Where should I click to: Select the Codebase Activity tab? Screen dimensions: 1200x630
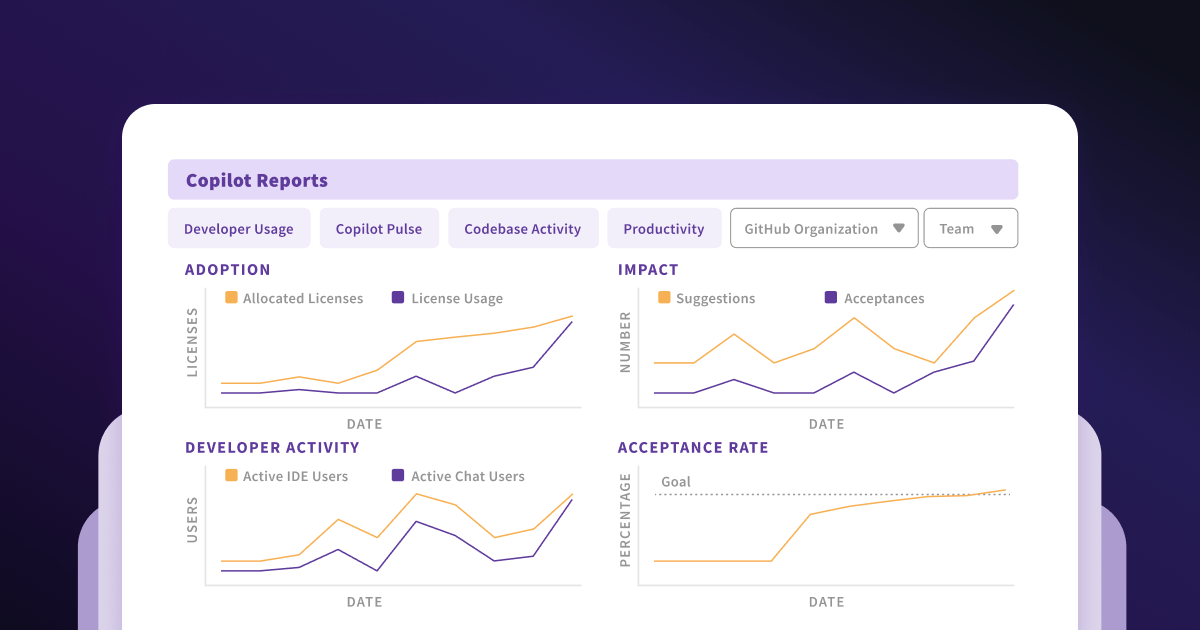point(523,228)
